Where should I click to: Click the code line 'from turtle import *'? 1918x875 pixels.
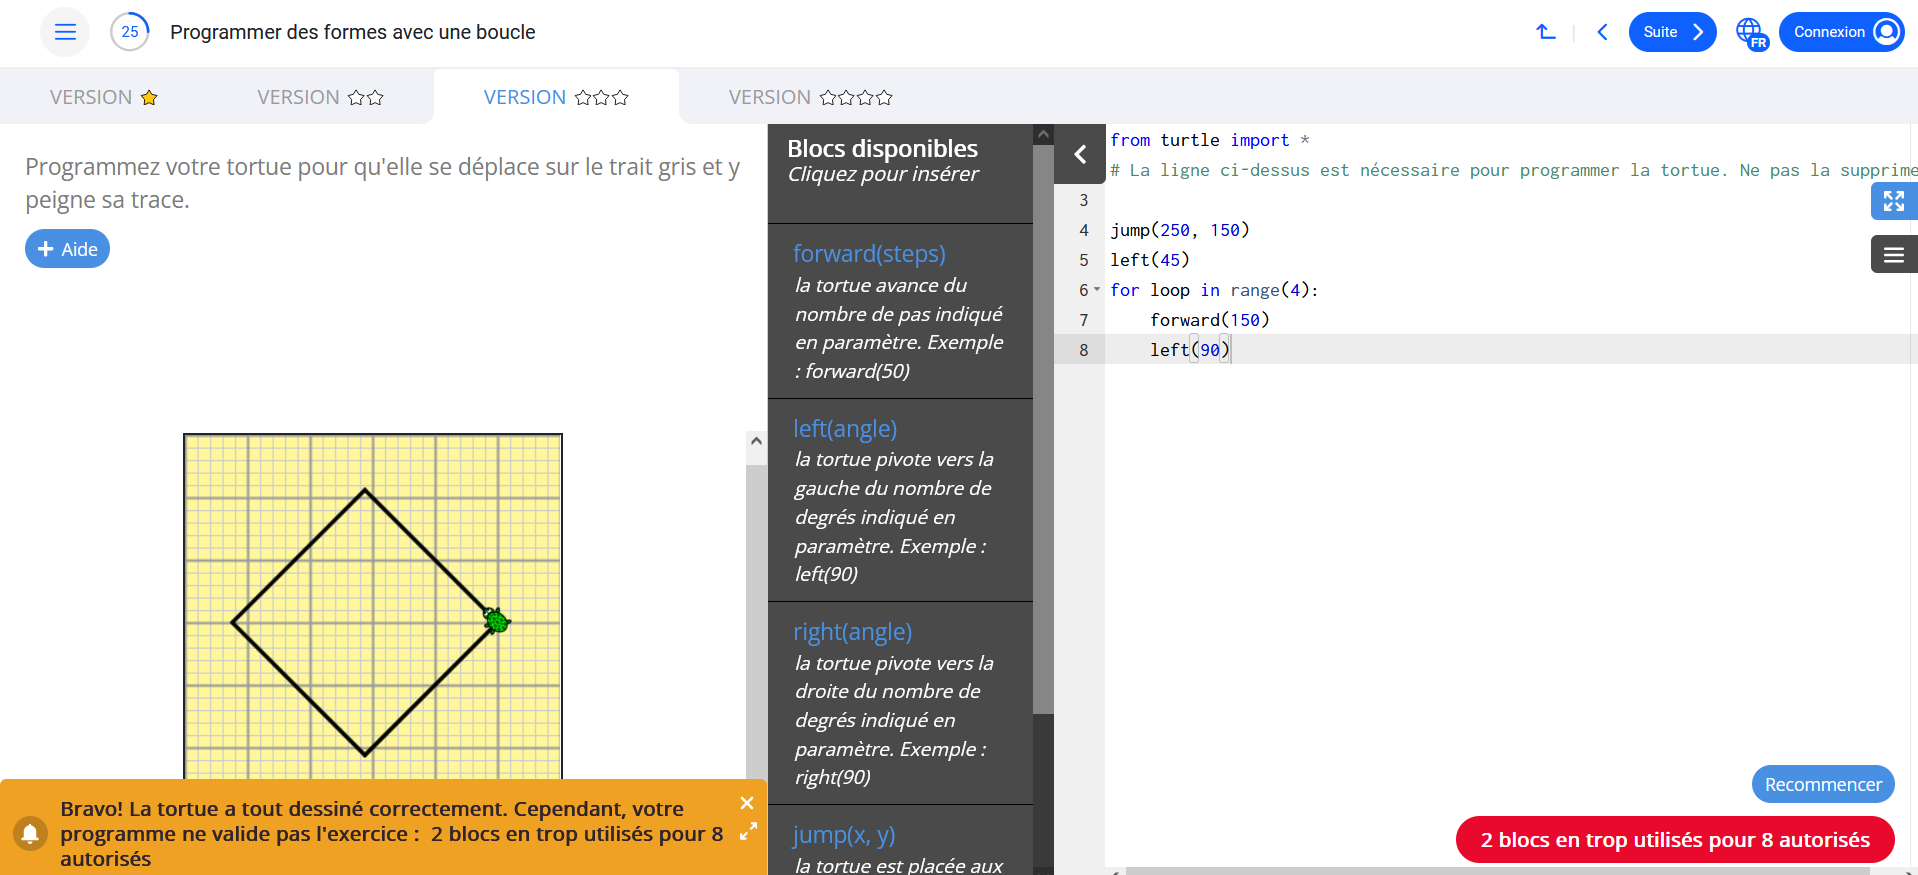click(1209, 140)
